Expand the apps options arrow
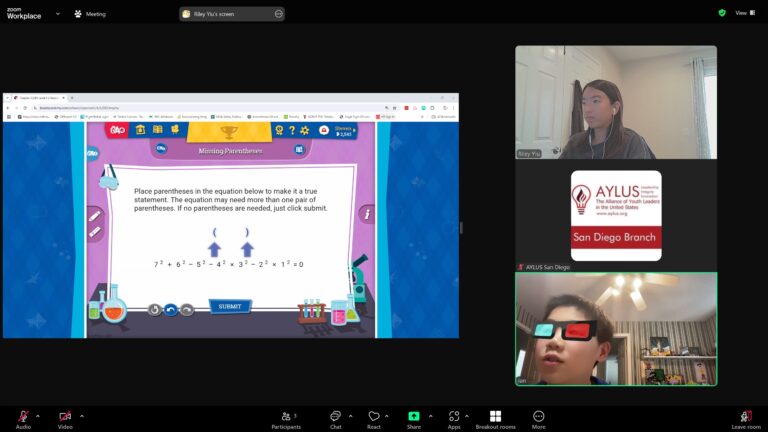The width and height of the screenshot is (768, 432). (467, 416)
